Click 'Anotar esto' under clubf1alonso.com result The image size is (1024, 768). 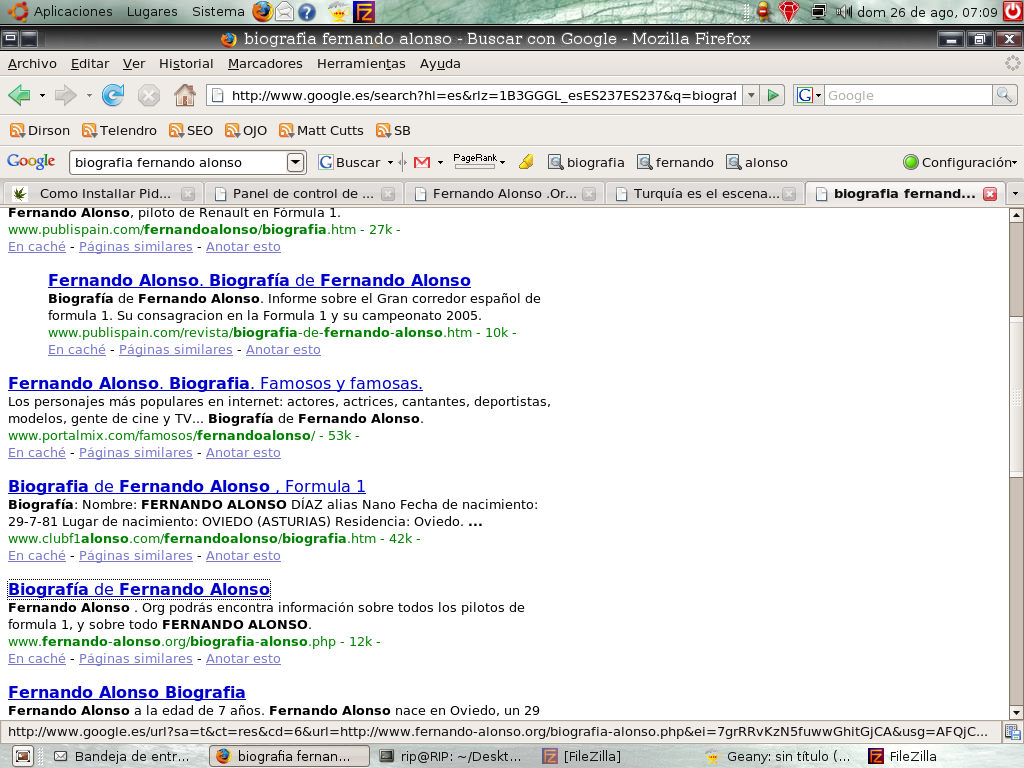243,556
